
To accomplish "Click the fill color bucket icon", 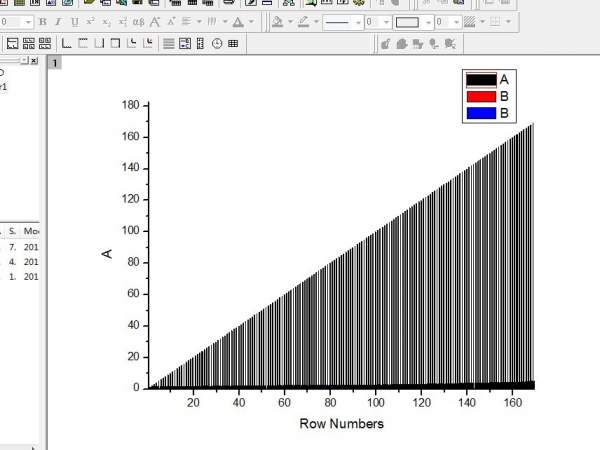I will (x=277, y=22).
